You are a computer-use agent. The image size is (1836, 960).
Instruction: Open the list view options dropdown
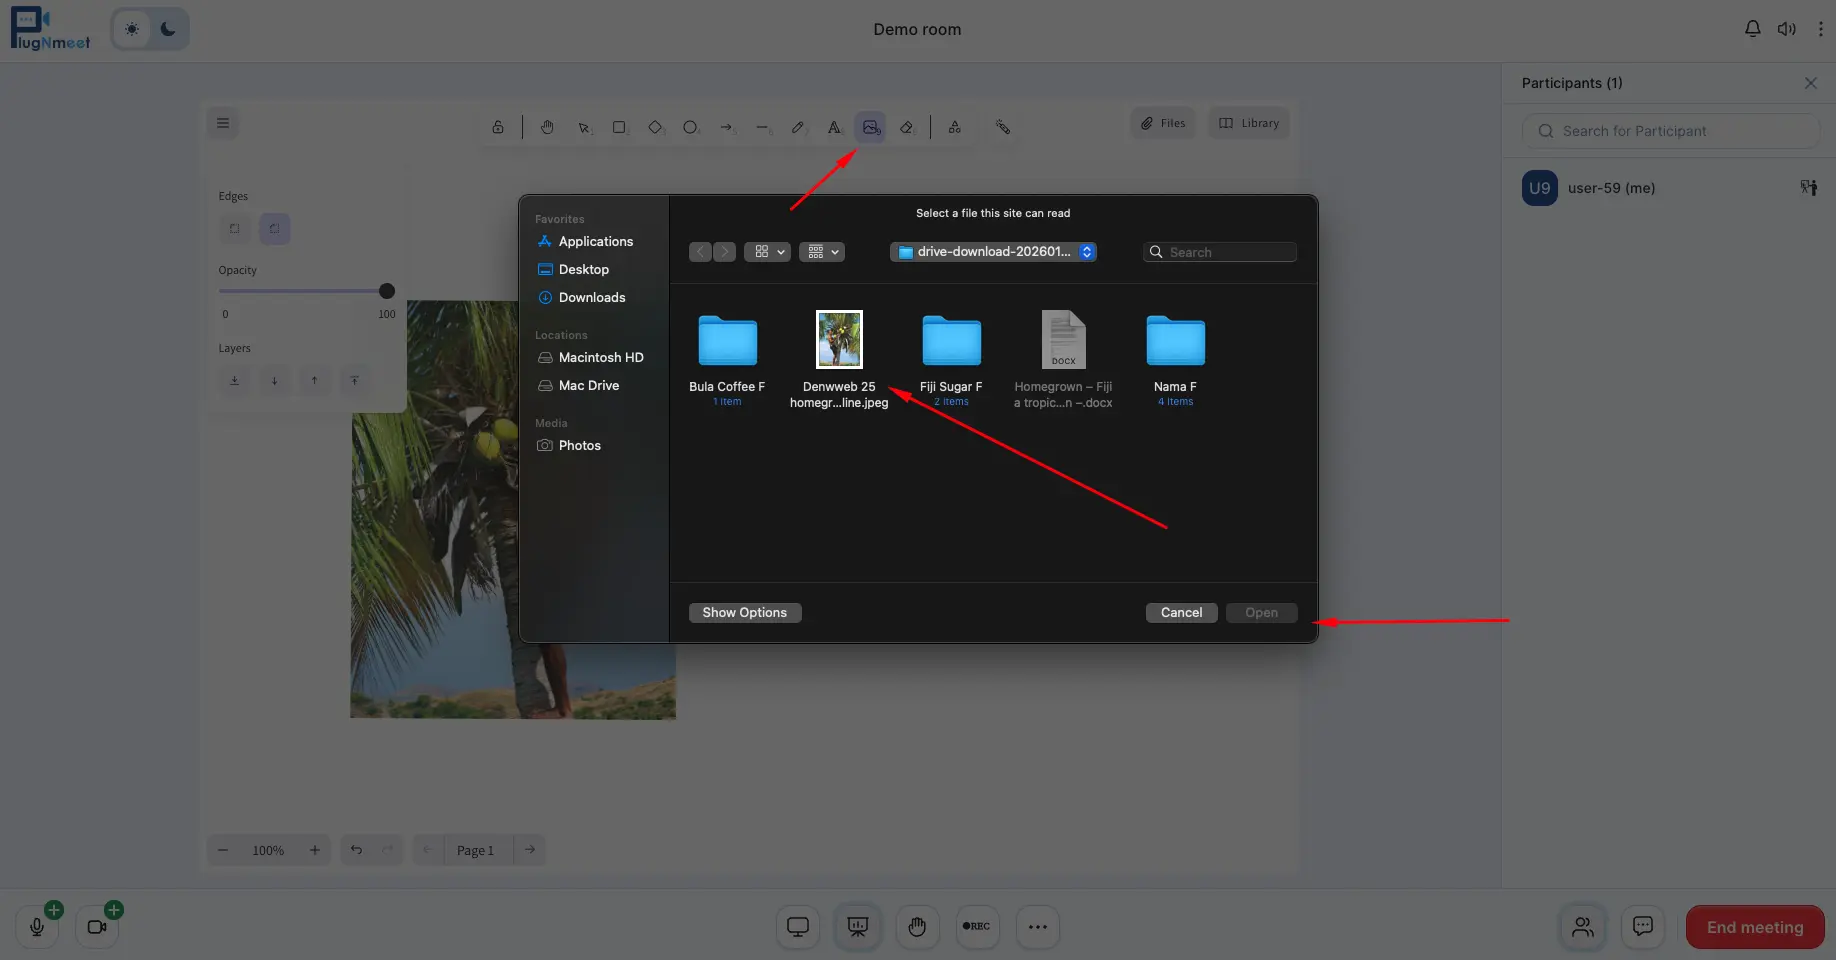click(x=821, y=252)
